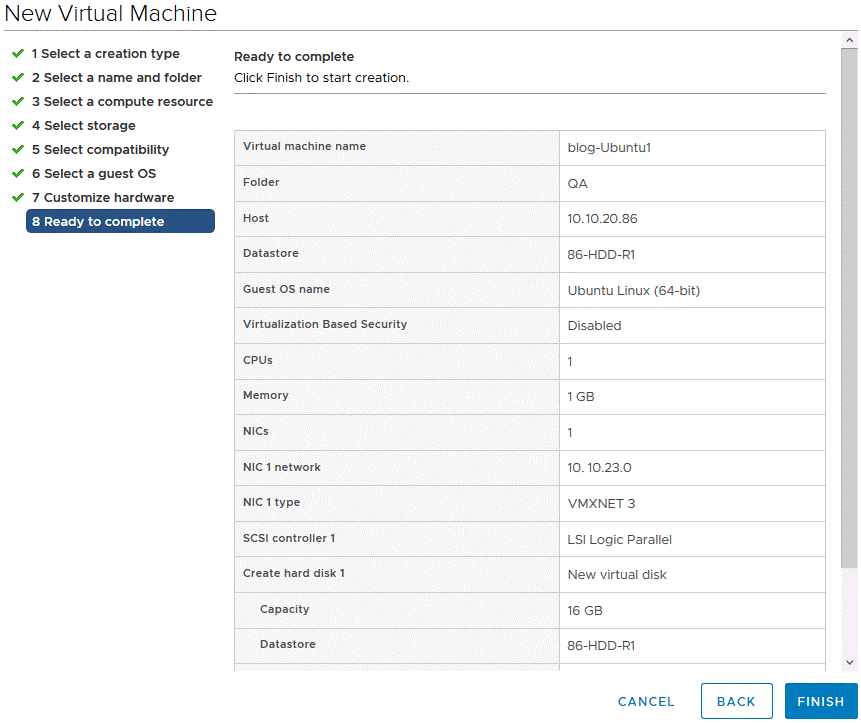Select the highlighted Ready to complete step
Viewport: 861px width, 723px height.
[120, 221]
